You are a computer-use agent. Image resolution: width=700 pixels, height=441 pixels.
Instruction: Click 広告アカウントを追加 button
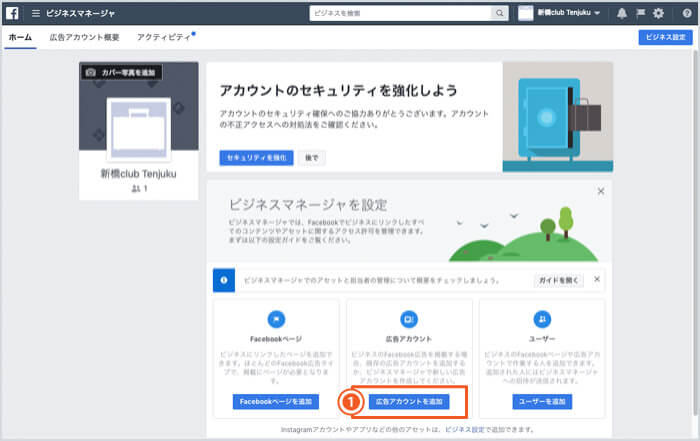[x=409, y=402]
